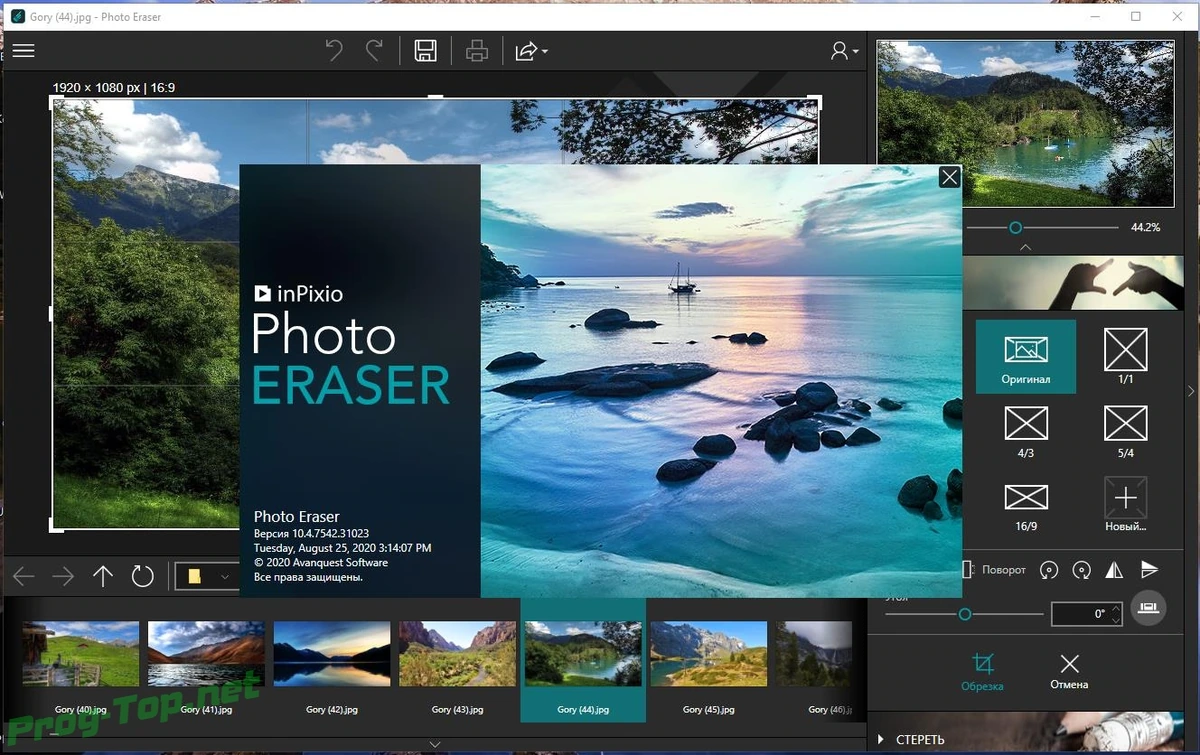Viewport: 1200px width, 755px height.
Task: Click the right panel edge expand arrow
Action: click(1191, 390)
